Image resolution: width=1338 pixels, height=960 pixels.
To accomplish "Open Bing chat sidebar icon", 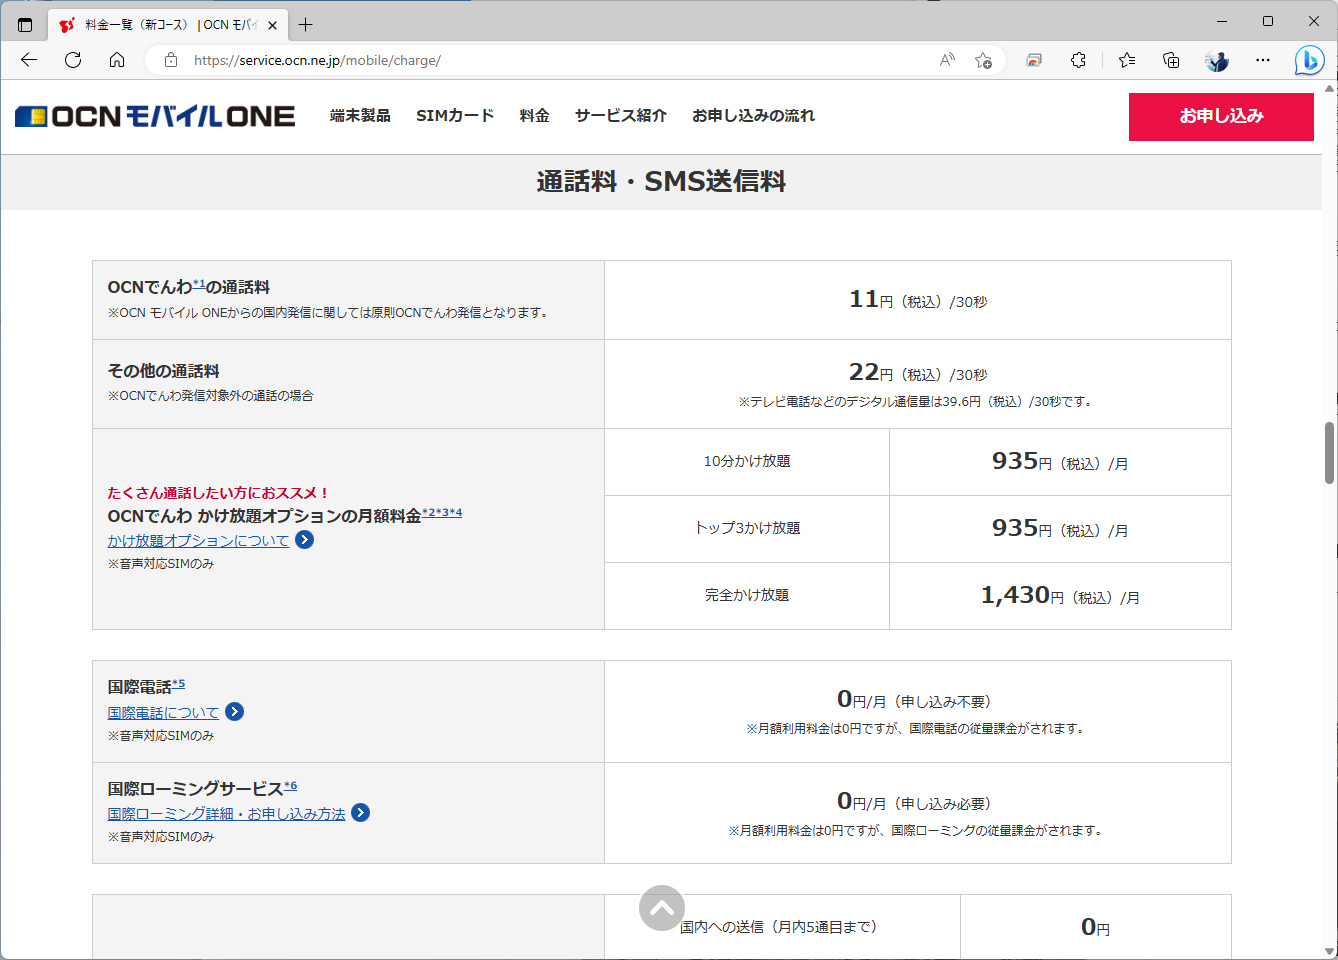I will click(1309, 60).
